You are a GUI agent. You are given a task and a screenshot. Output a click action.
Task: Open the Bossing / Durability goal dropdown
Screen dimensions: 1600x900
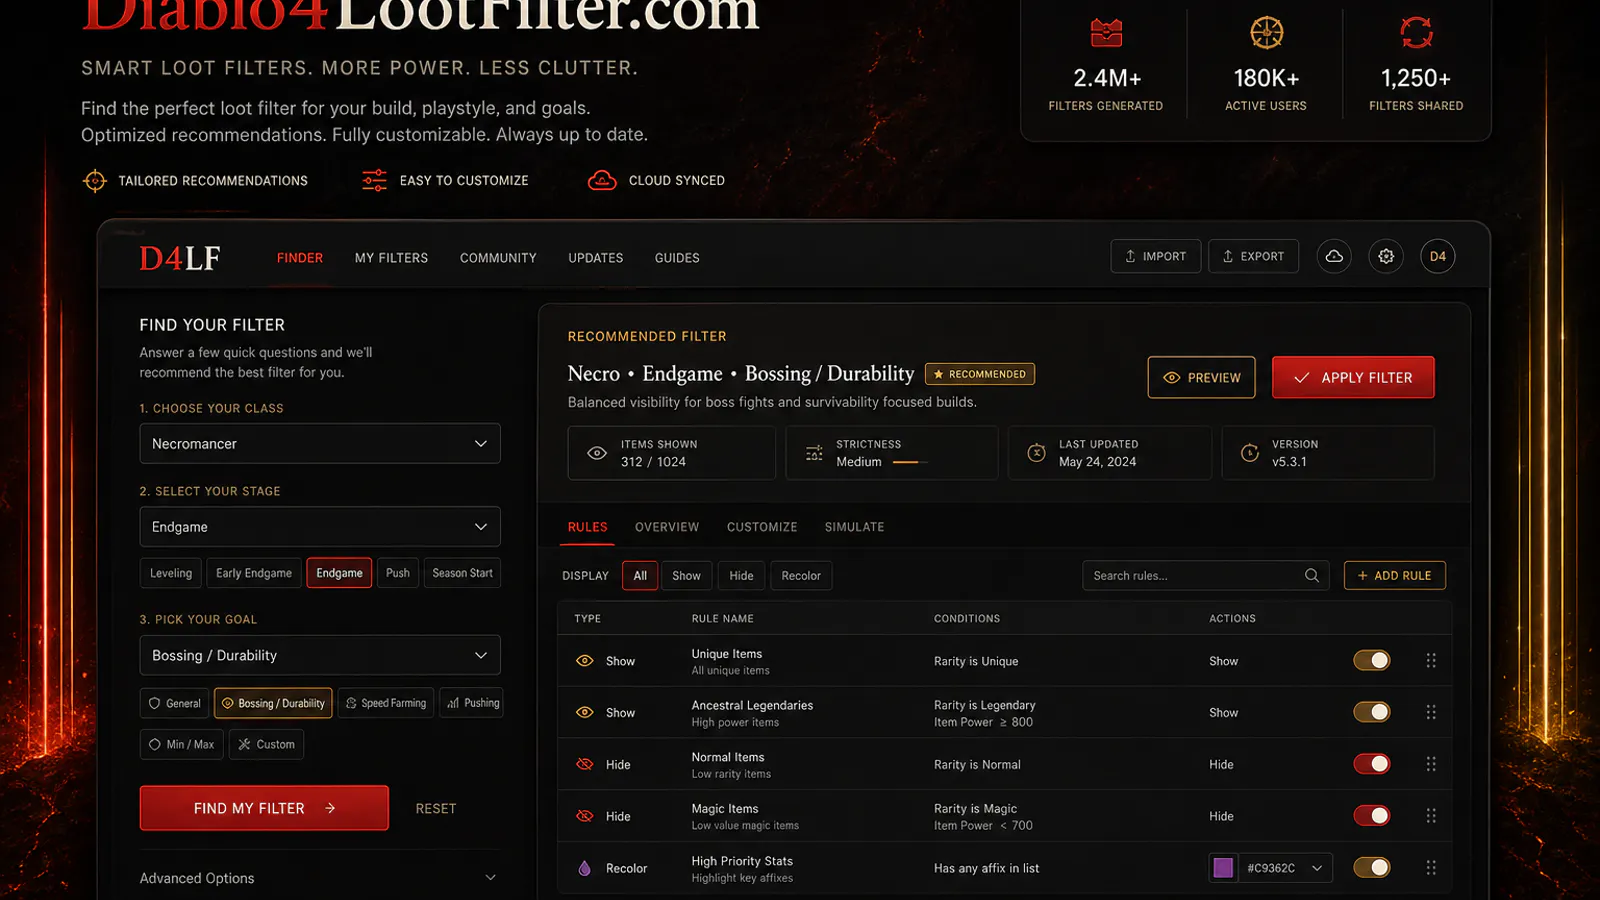point(320,656)
